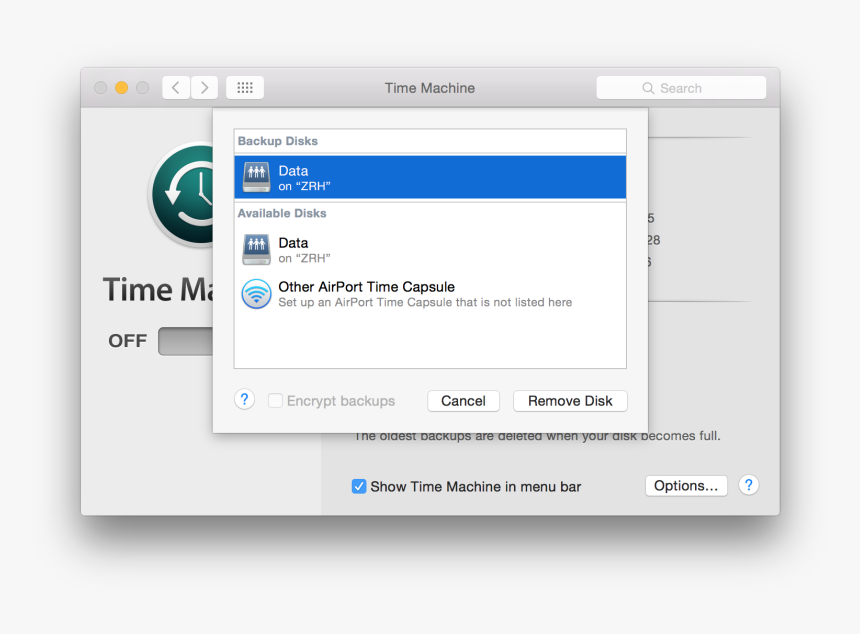
Task: Click the back navigation arrow
Action: click(x=175, y=87)
